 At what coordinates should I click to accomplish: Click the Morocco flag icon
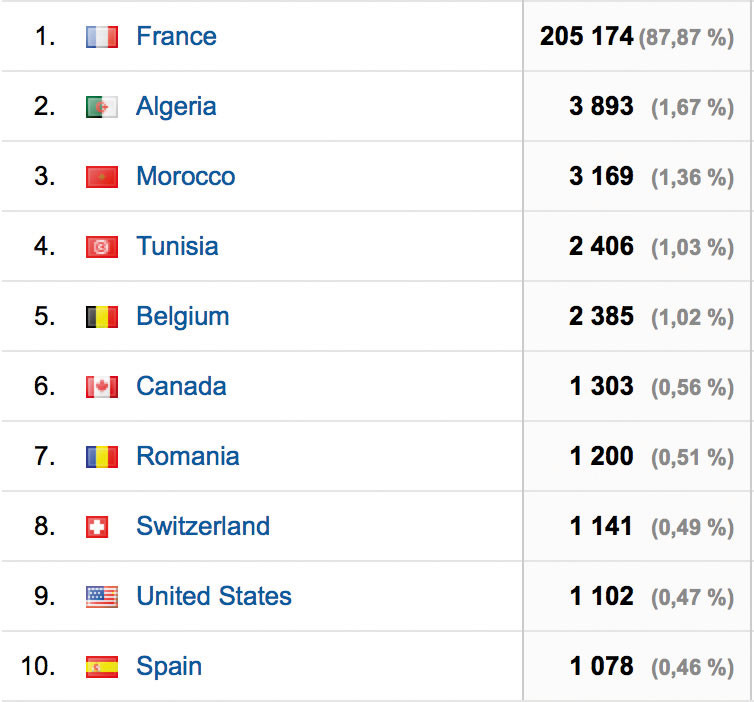[x=102, y=177]
